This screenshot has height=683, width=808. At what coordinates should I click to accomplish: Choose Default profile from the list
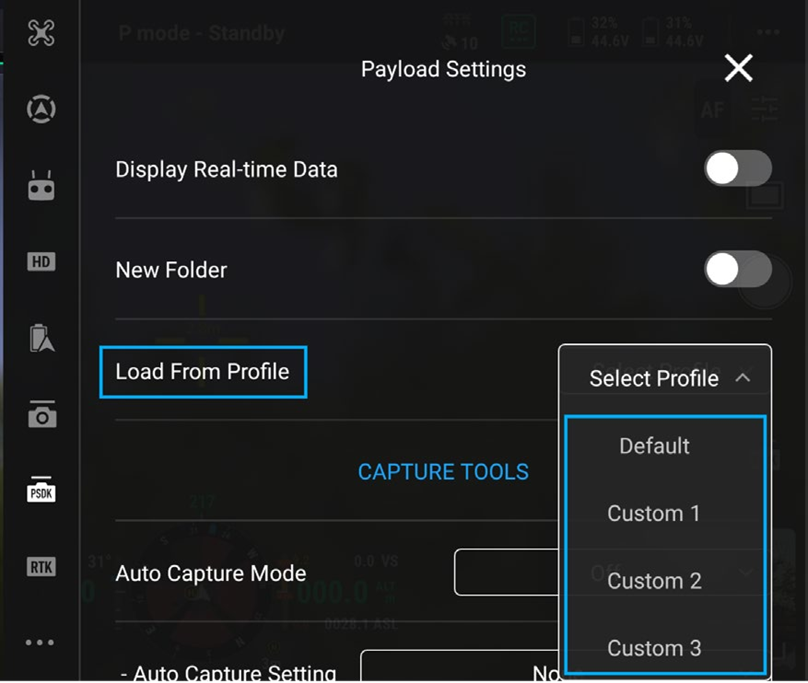pos(654,446)
